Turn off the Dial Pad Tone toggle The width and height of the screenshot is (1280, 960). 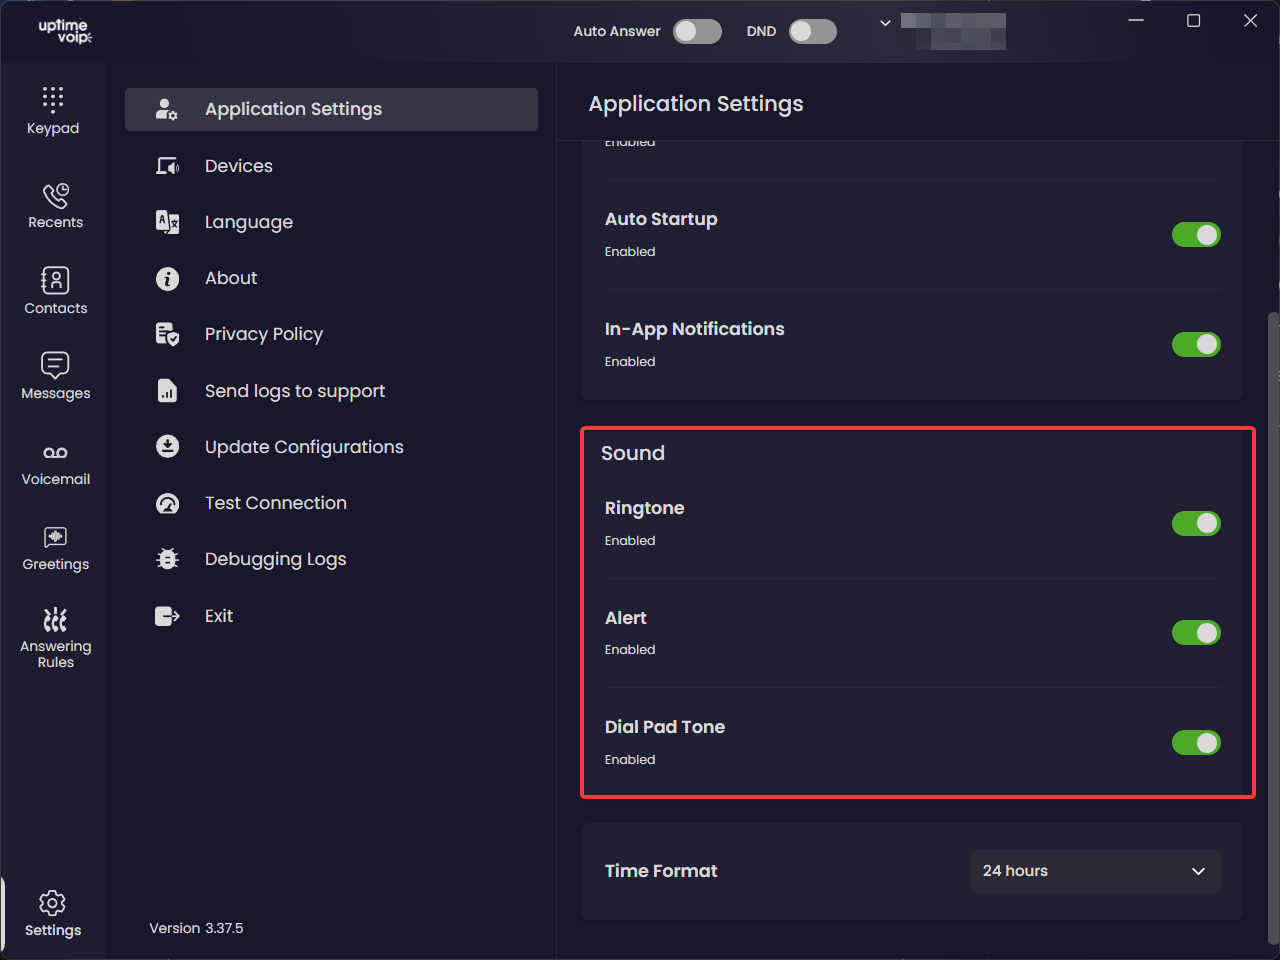1196,742
